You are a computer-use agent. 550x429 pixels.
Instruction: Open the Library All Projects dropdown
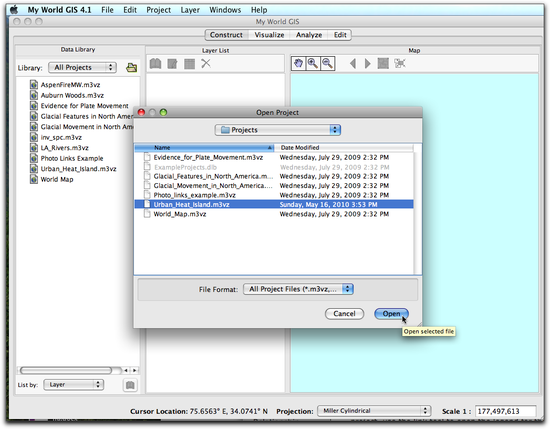(82, 67)
